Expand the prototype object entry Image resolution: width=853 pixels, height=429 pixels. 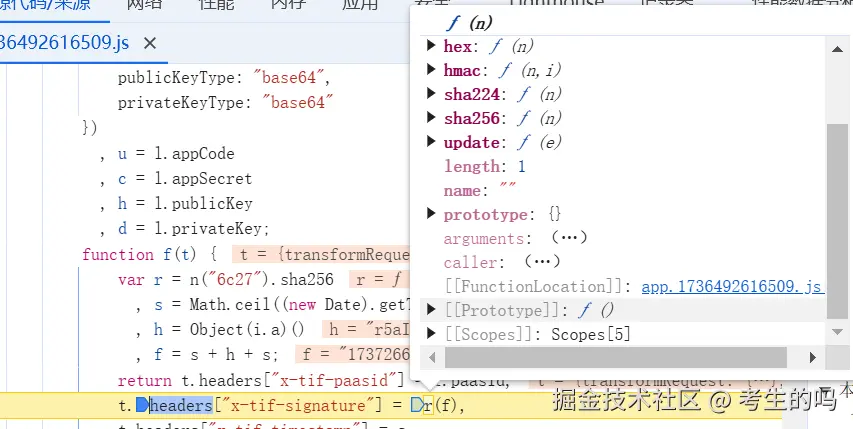pos(431,213)
